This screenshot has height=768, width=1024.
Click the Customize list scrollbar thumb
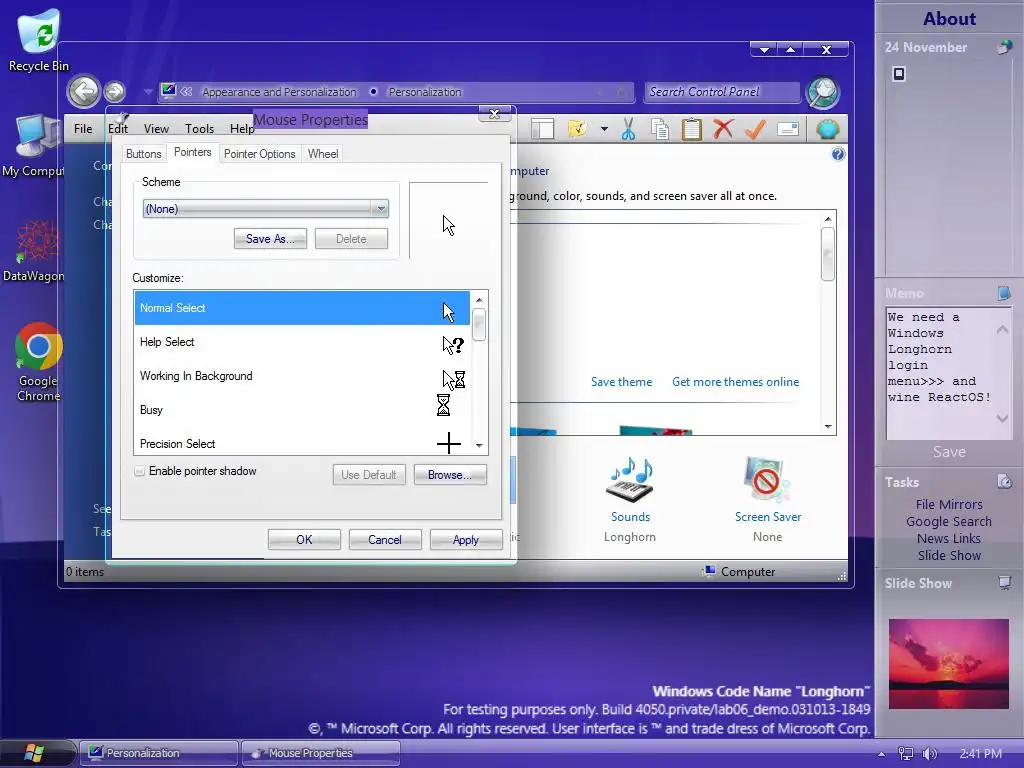pyautogui.click(x=479, y=325)
